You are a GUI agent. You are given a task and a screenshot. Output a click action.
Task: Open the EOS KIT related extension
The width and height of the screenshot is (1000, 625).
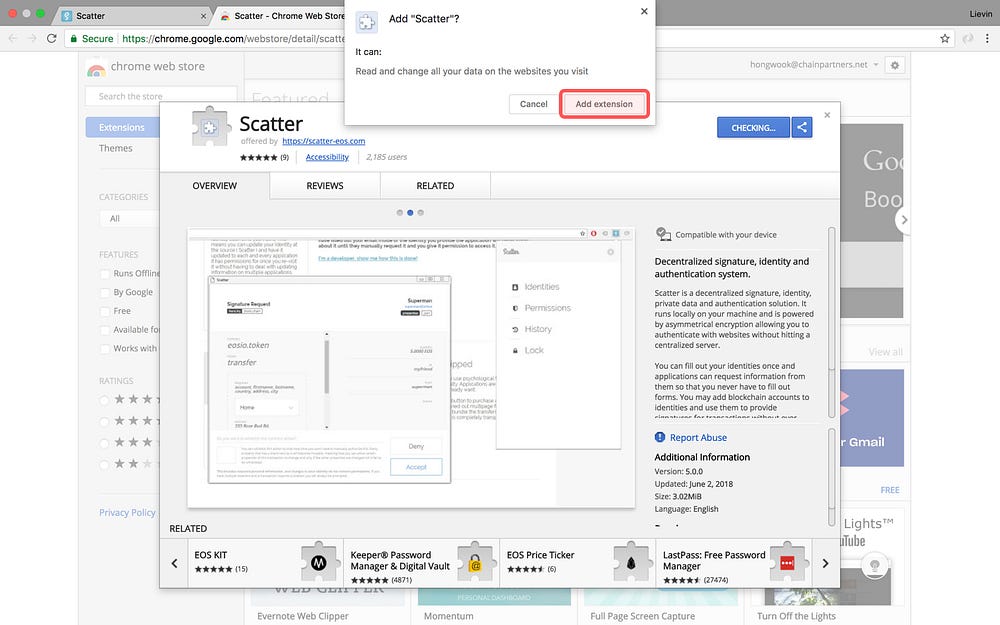coord(265,562)
